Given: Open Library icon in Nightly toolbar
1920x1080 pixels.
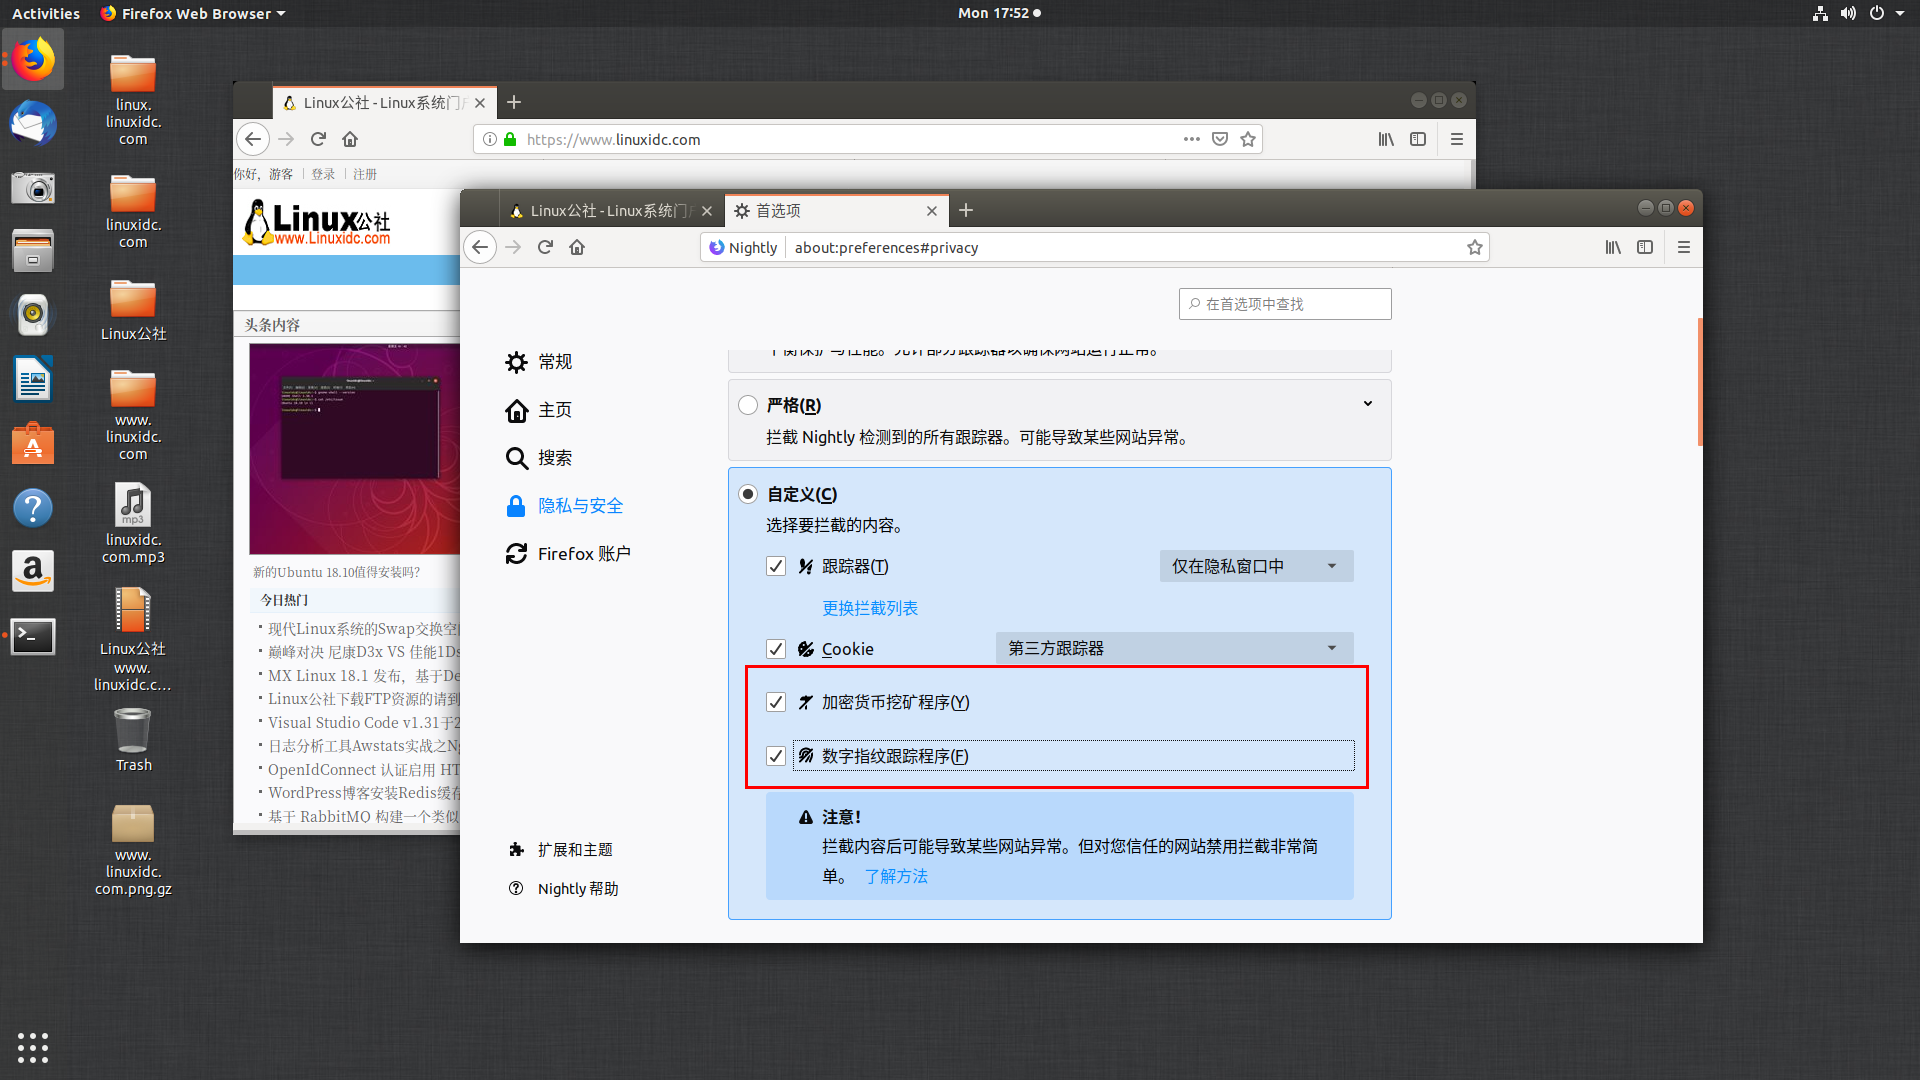Looking at the screenshot, I should tap(1613, 247).
